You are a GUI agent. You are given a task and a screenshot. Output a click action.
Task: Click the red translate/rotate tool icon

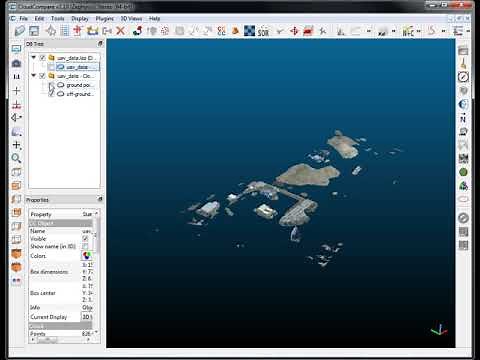pos(294,31)
